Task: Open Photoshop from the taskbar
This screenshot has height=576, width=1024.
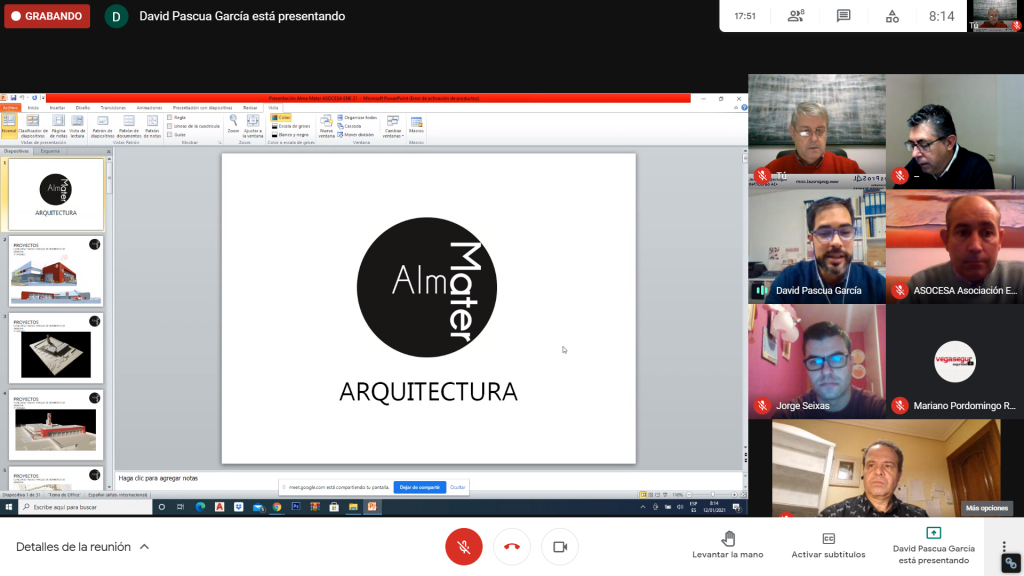Action: [296, 507]
